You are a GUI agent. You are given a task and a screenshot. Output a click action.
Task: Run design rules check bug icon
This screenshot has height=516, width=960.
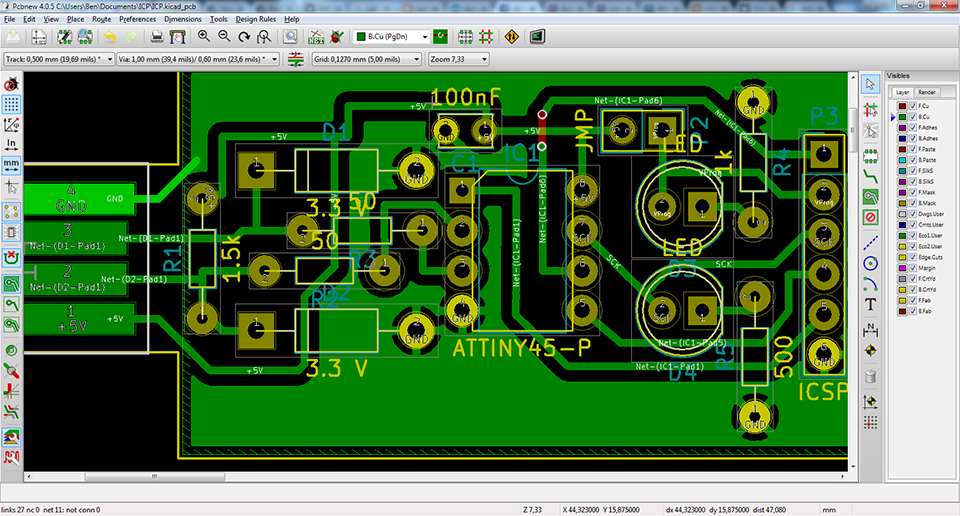point(336,37)
